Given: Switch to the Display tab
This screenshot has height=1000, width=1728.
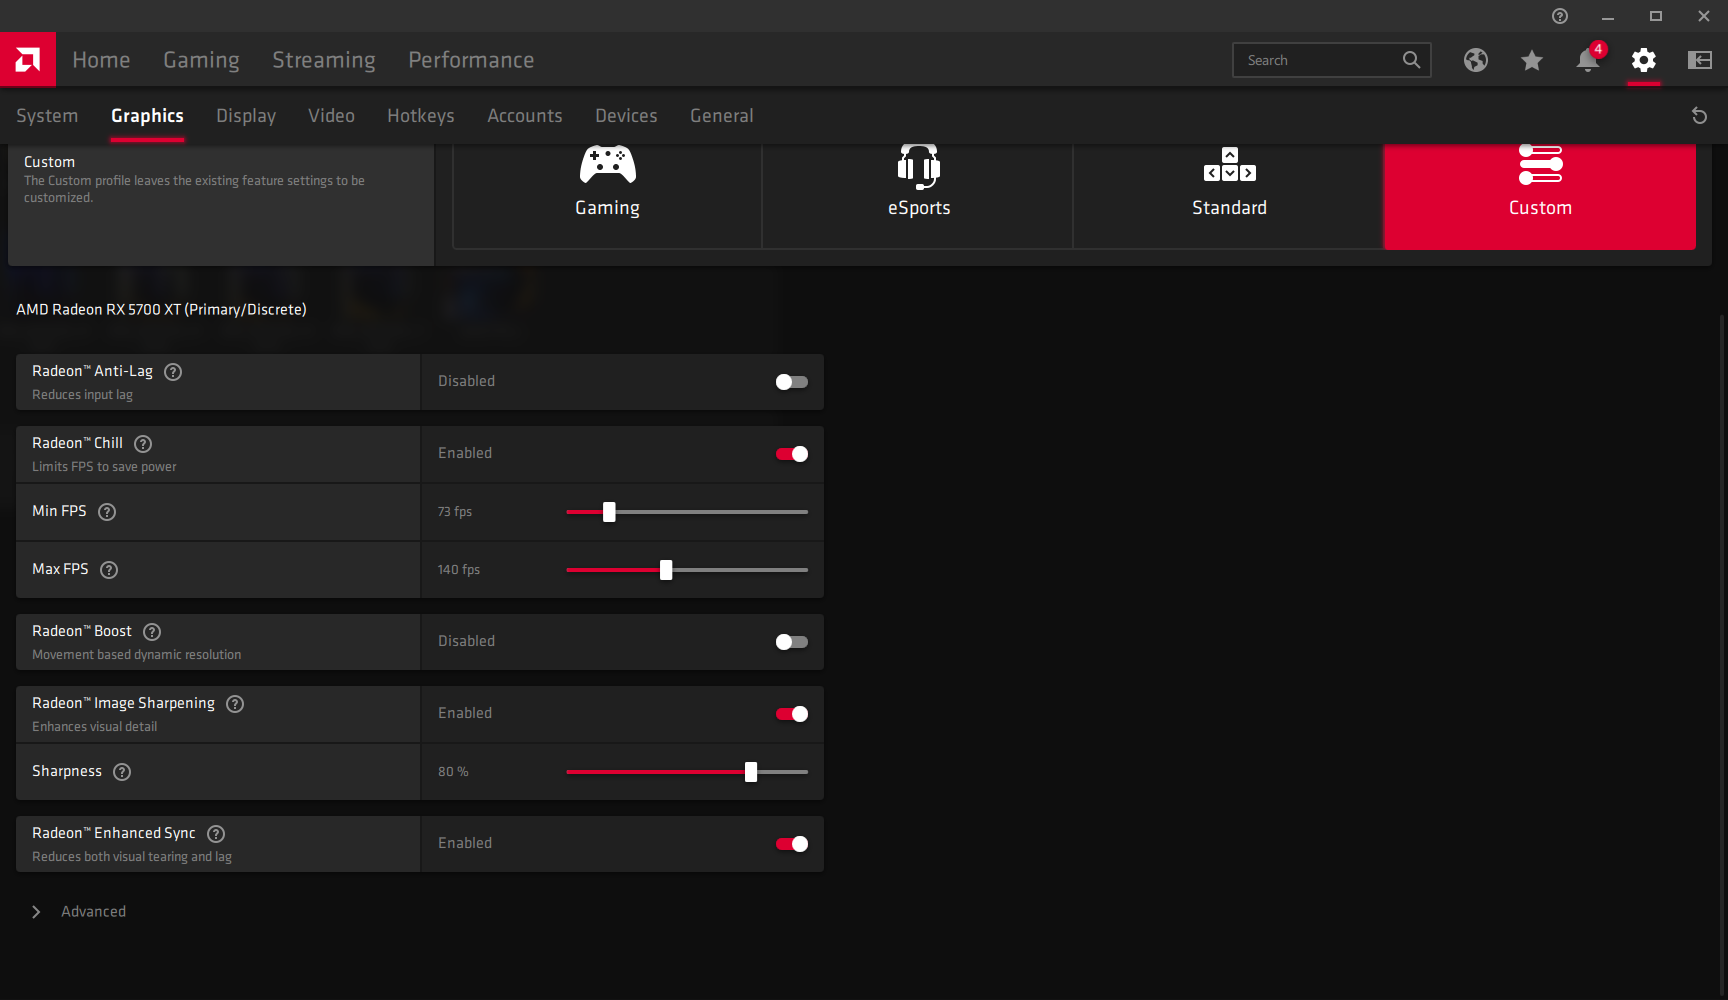Looking at the screenshot, I should tap(246, 116).
